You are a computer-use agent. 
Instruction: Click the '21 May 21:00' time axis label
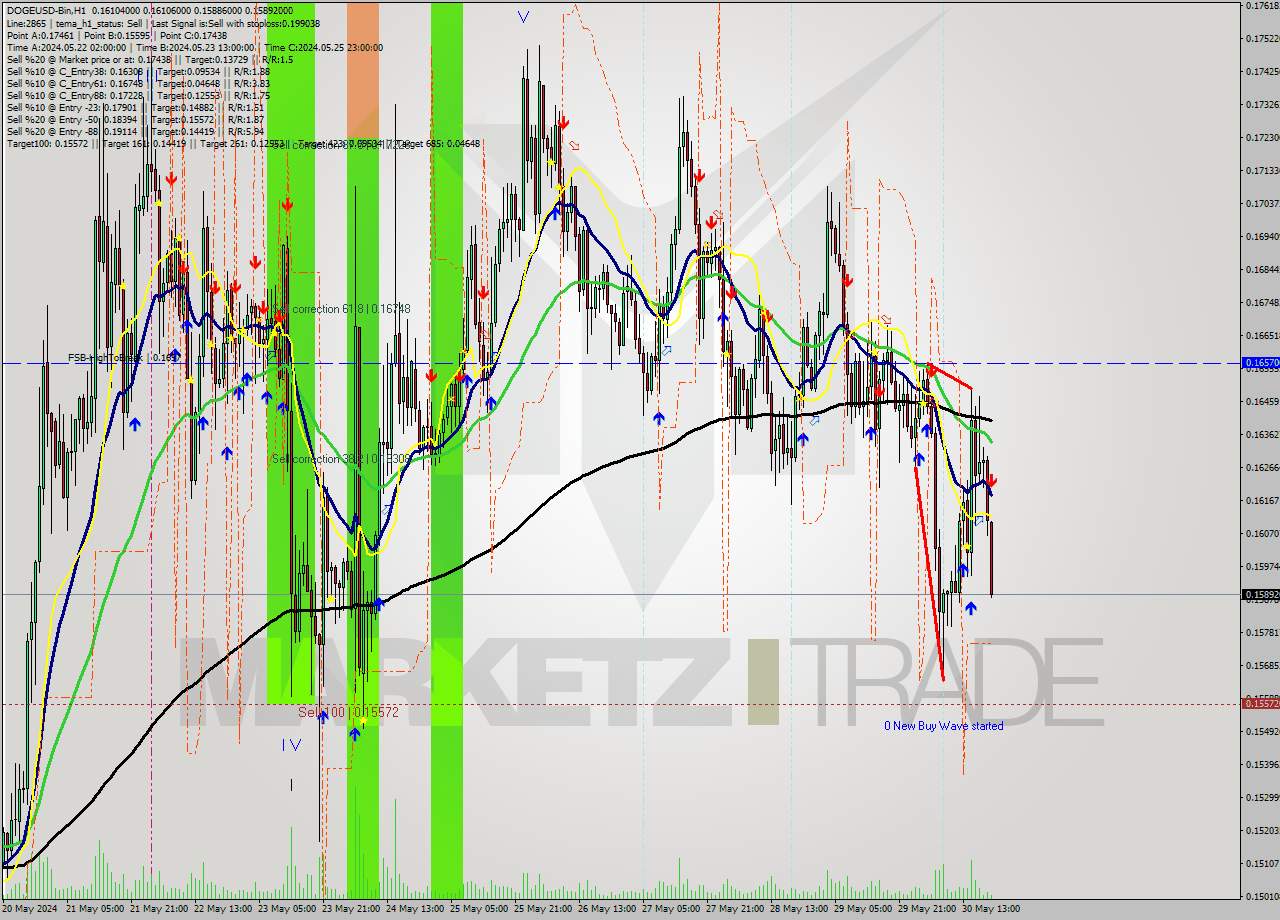[158, 909]
